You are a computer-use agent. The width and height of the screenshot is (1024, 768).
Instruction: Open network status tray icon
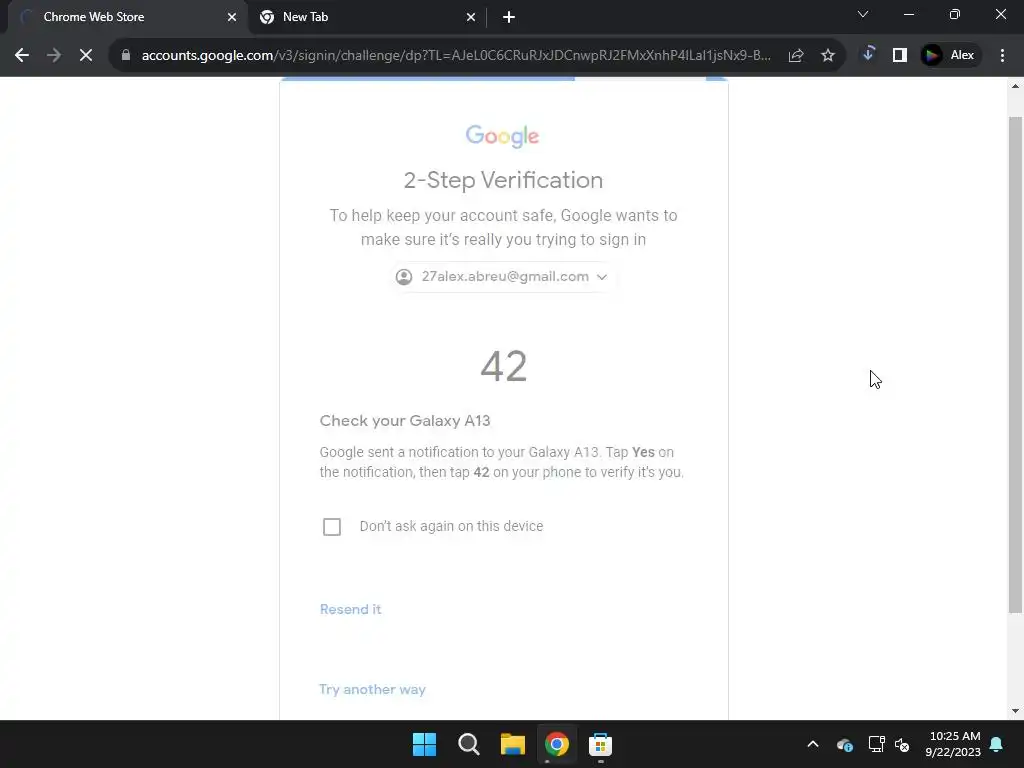click(876, 744)
